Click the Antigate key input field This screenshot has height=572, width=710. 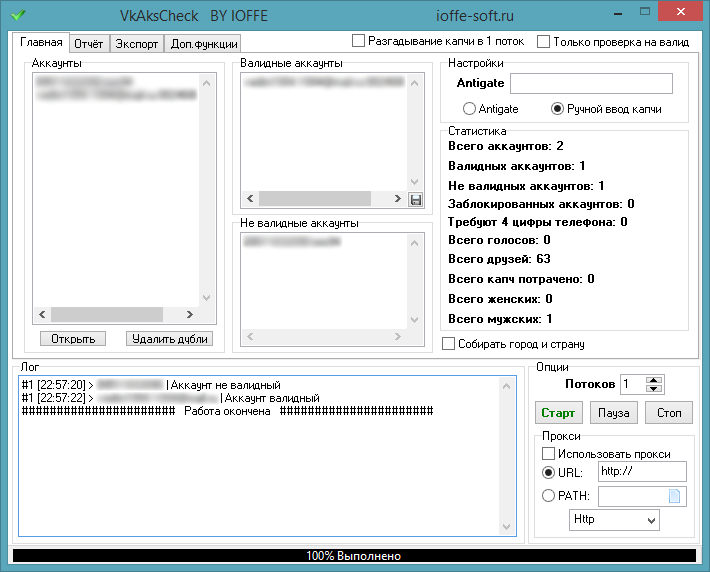(591, 83)
